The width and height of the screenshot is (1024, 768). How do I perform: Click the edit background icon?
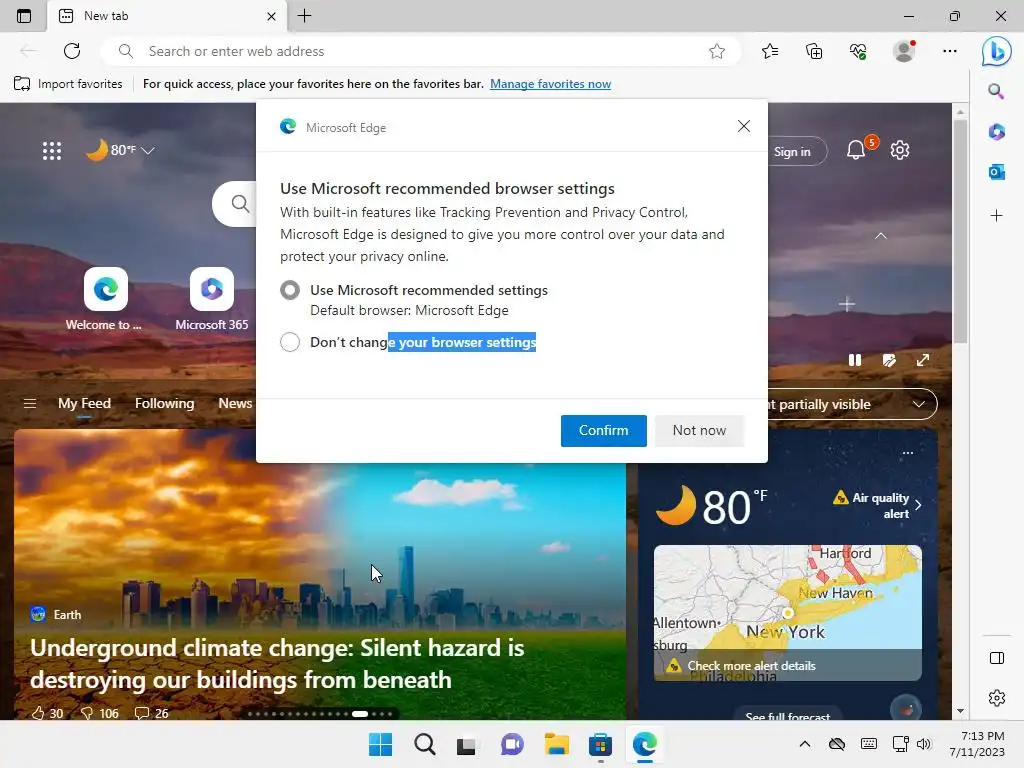[889, 360]
